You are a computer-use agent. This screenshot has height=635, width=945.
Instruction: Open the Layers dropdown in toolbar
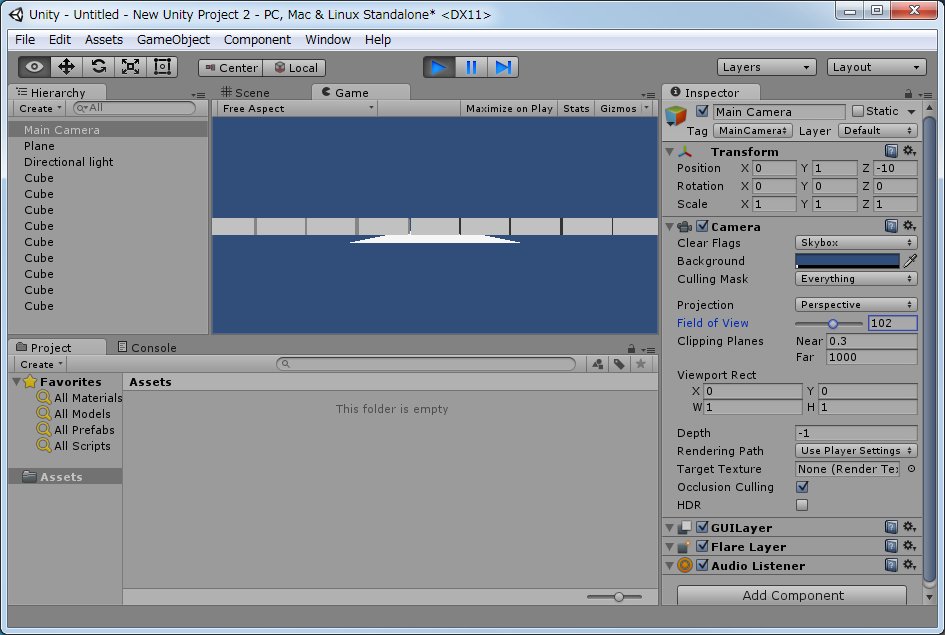(x=767, y=67)
